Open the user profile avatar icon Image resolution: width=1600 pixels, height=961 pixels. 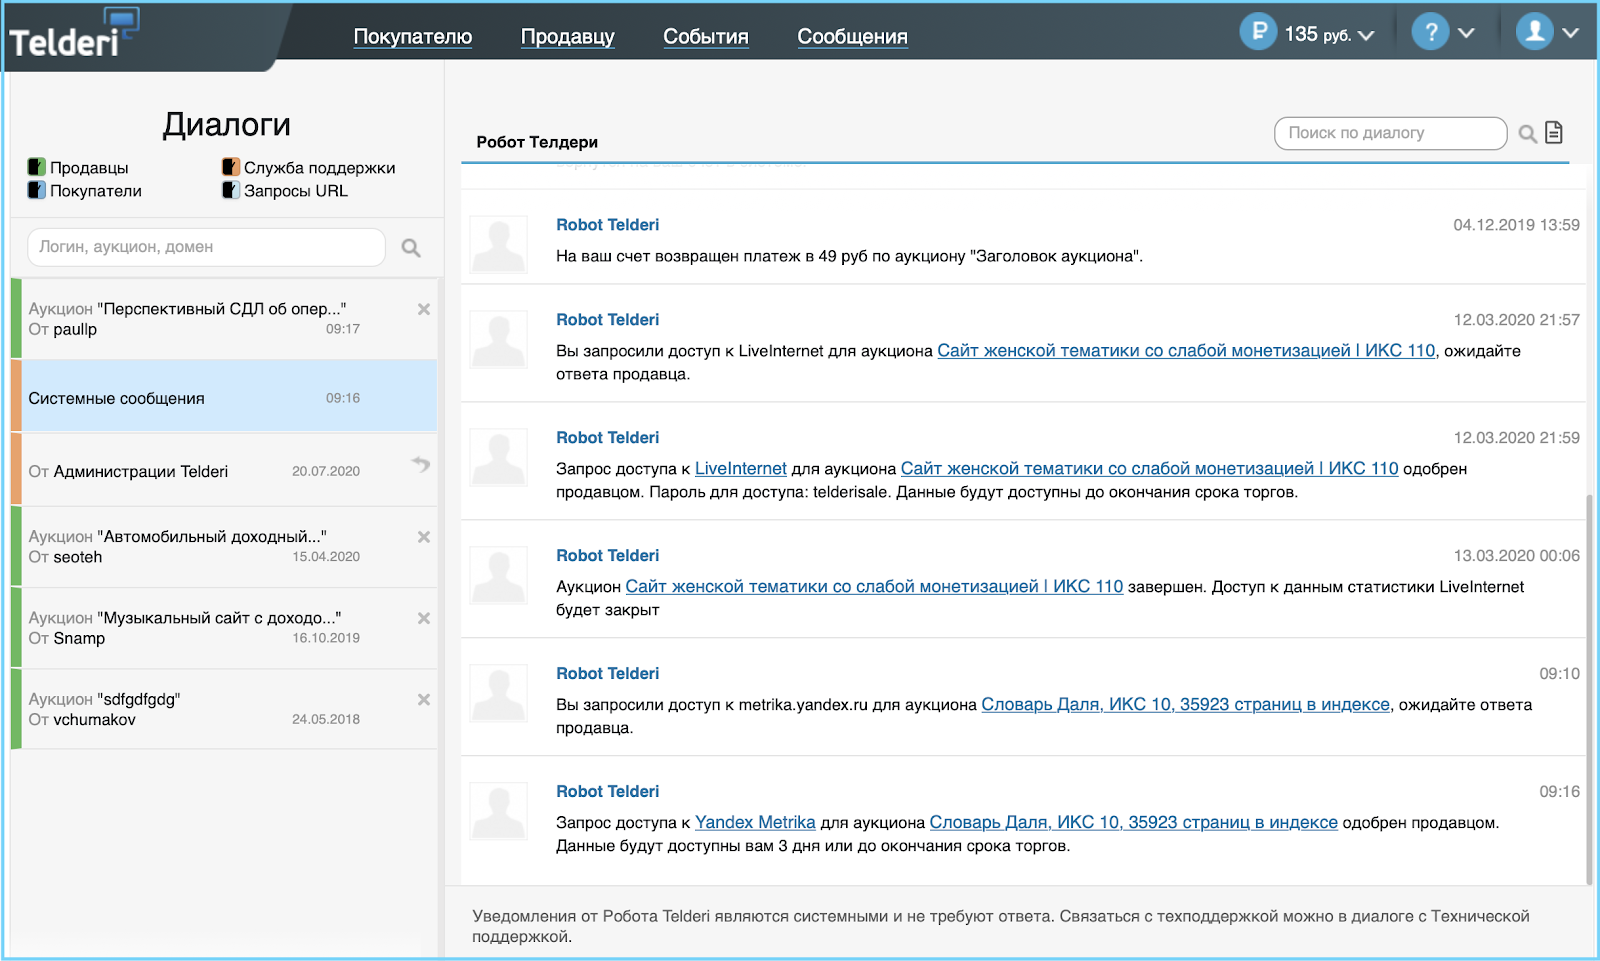coord(1535,31)
